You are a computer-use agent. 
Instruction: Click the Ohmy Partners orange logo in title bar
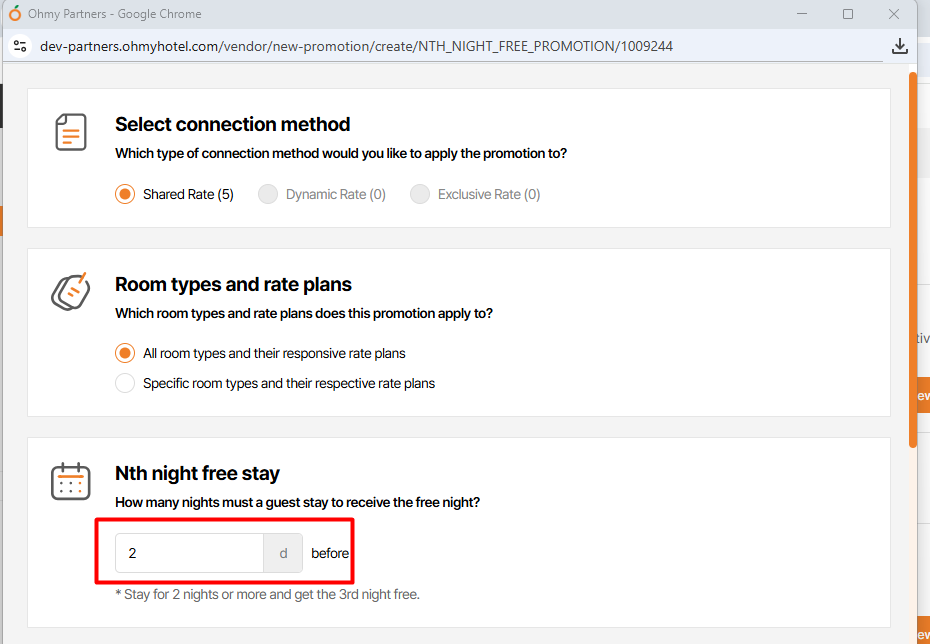[x=15, y=14]
